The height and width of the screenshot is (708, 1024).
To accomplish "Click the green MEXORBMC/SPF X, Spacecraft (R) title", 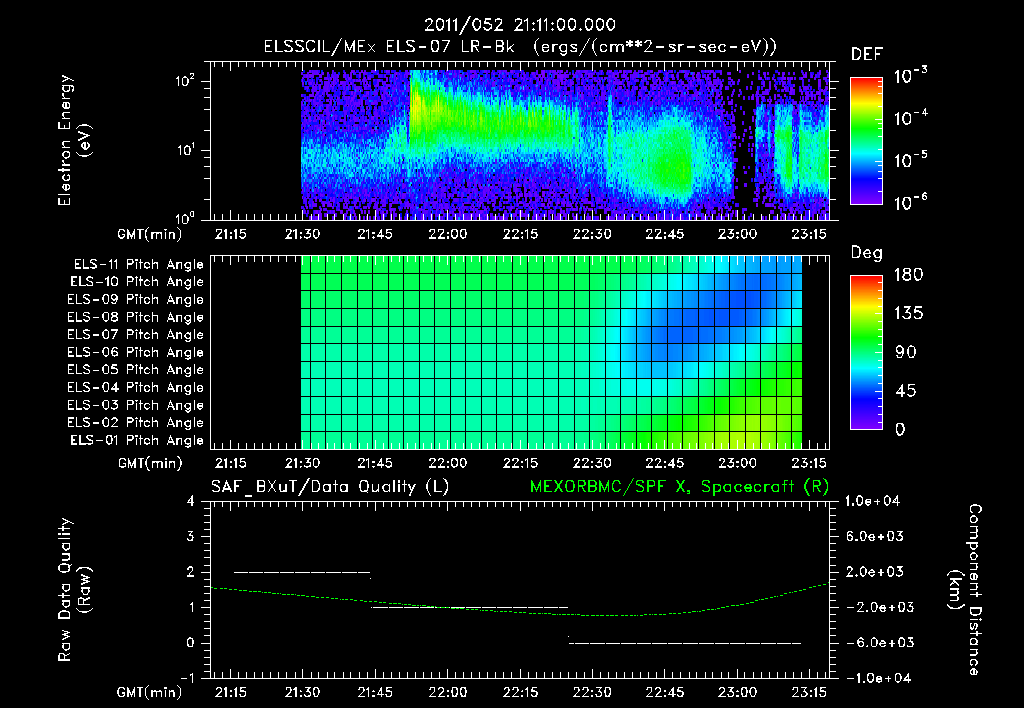I will (x=679, y=487).
